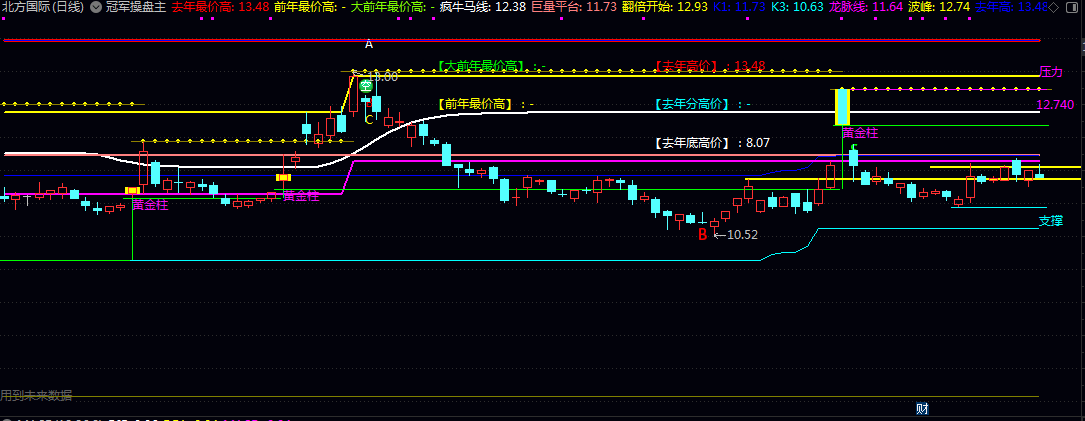1085x421 pixels.
Task: Click the 压力 resistance label
Action: pyautogui.click(x=1050, y=71)
